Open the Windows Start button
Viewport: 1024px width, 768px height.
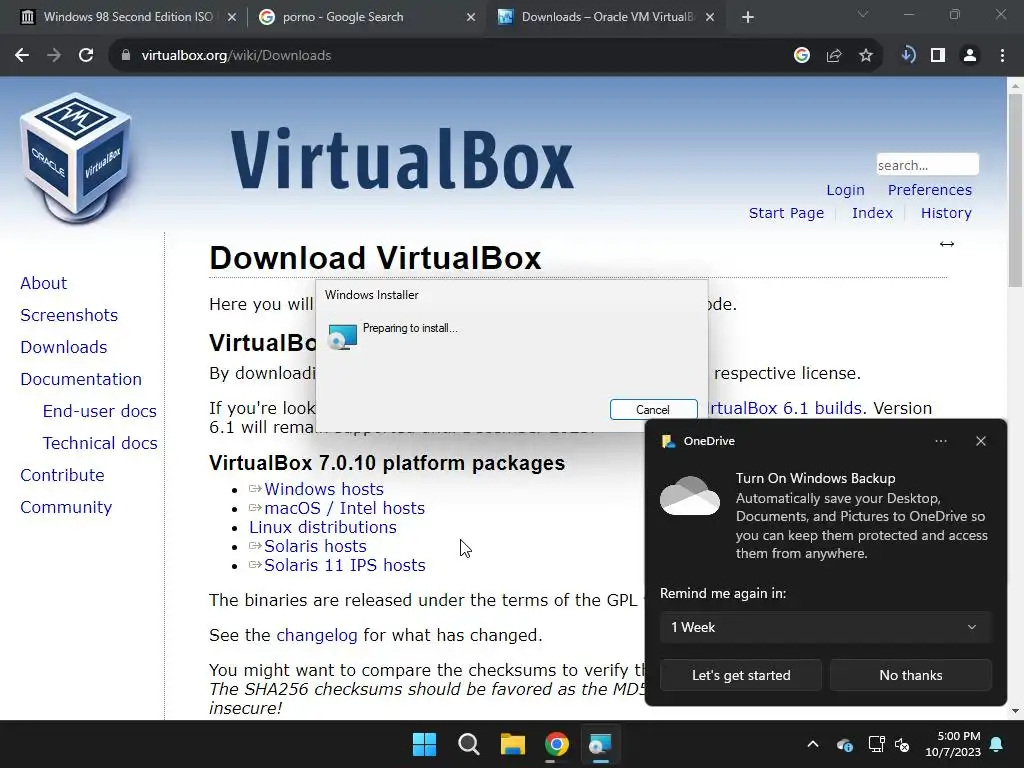424,744
